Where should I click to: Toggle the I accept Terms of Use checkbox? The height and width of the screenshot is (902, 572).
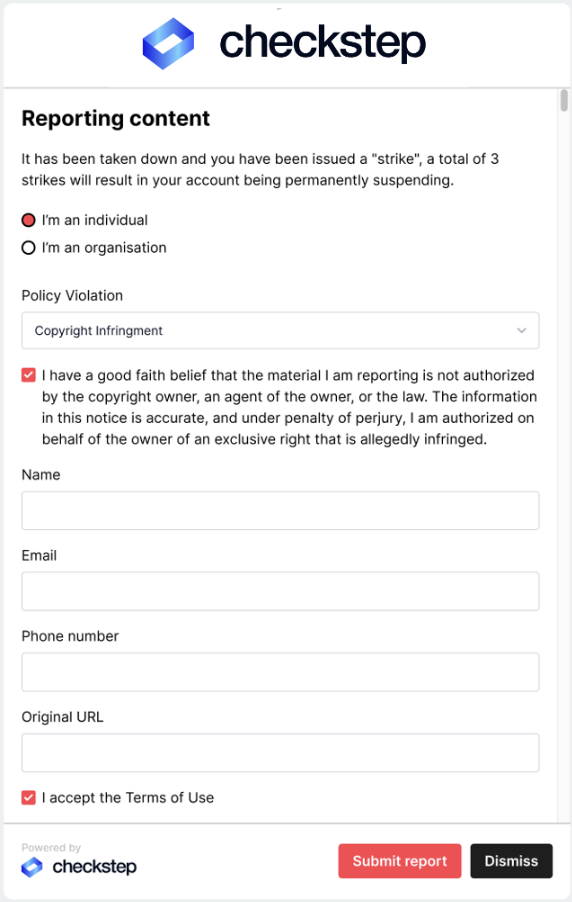tap(28, 798)
